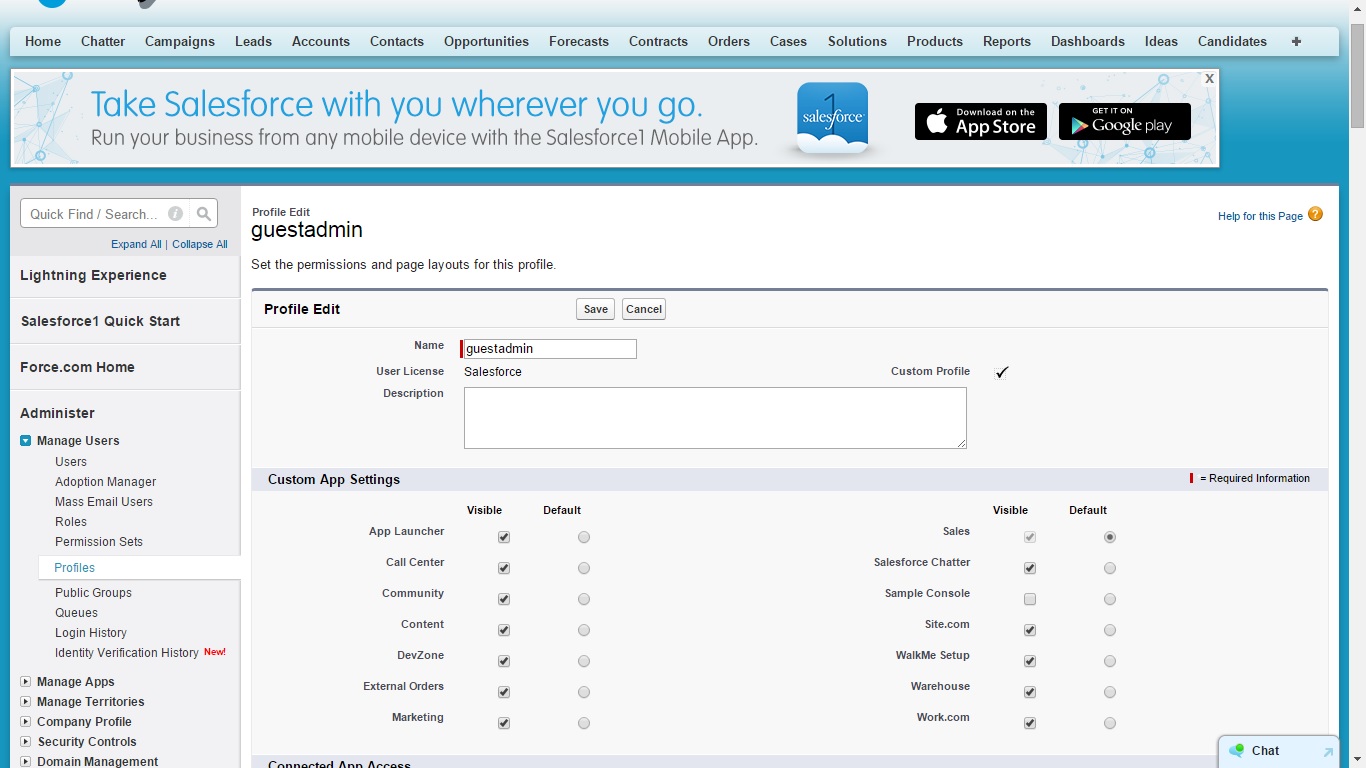The height and width of the screenshot is (768, 1366).
Task: Open the Google Play download badge
Action: click(1124, 121)
